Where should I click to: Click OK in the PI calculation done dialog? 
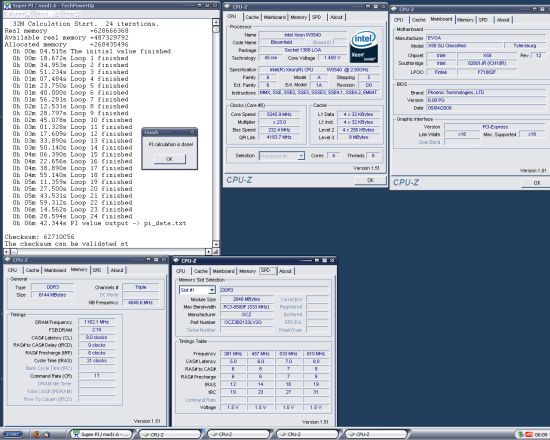click(x=169, y=159)
